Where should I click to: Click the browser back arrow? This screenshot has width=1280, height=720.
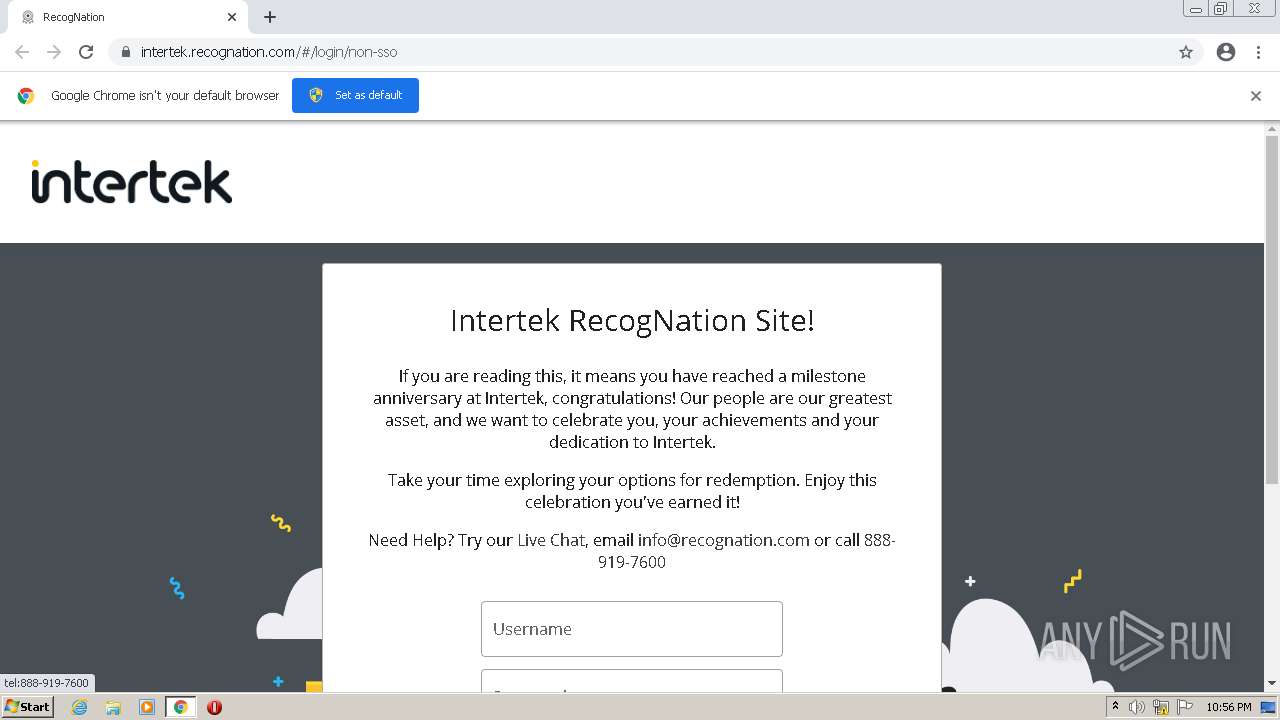[x=22, y=52]
